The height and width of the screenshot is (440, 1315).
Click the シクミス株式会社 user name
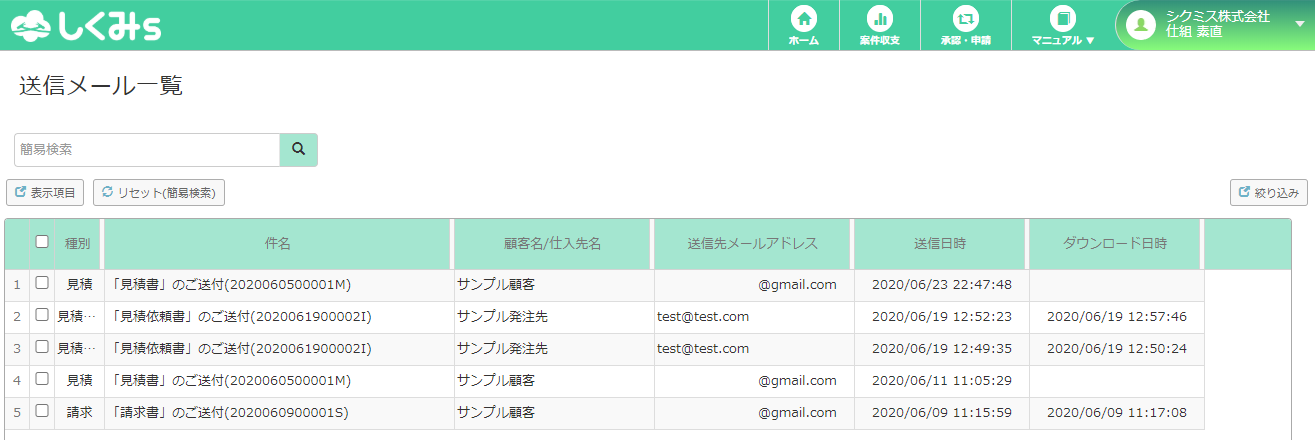1217,16
